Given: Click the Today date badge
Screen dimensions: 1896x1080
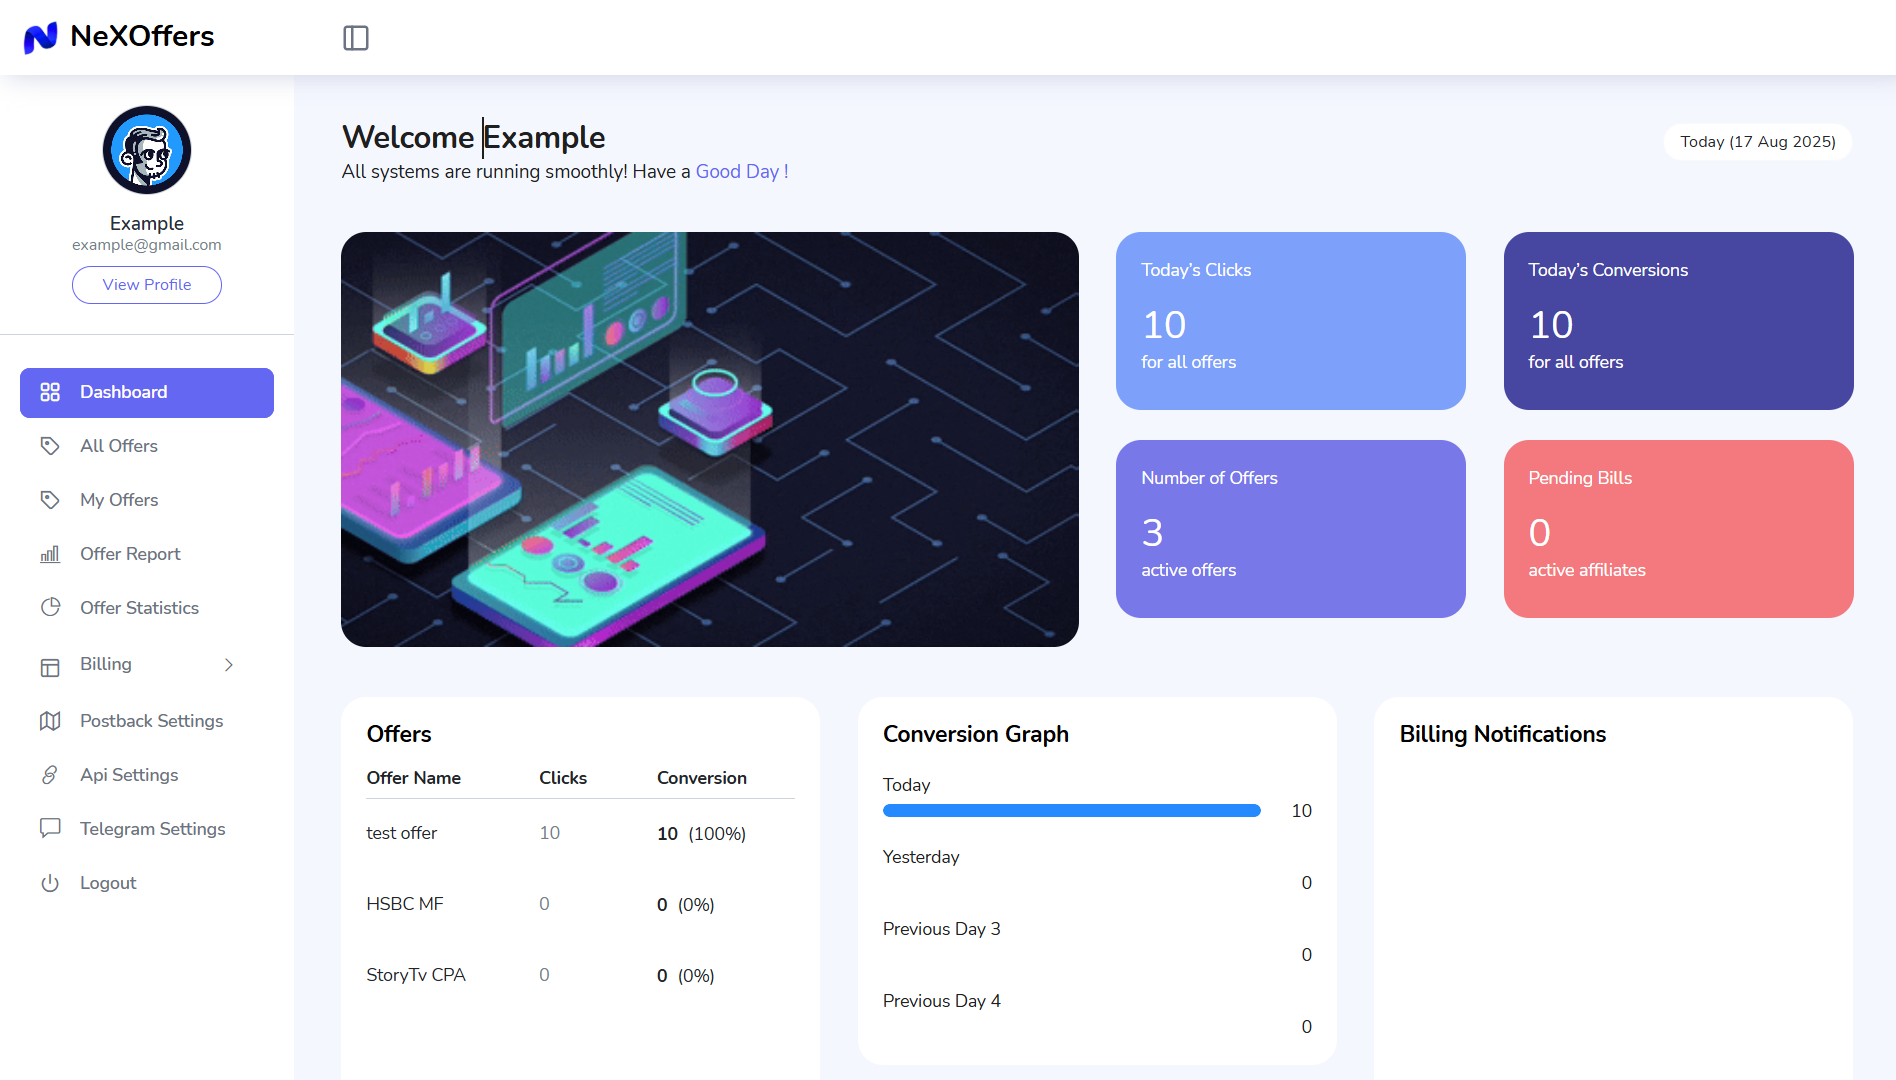Looking at the screenshot, I should (1757, 142).
